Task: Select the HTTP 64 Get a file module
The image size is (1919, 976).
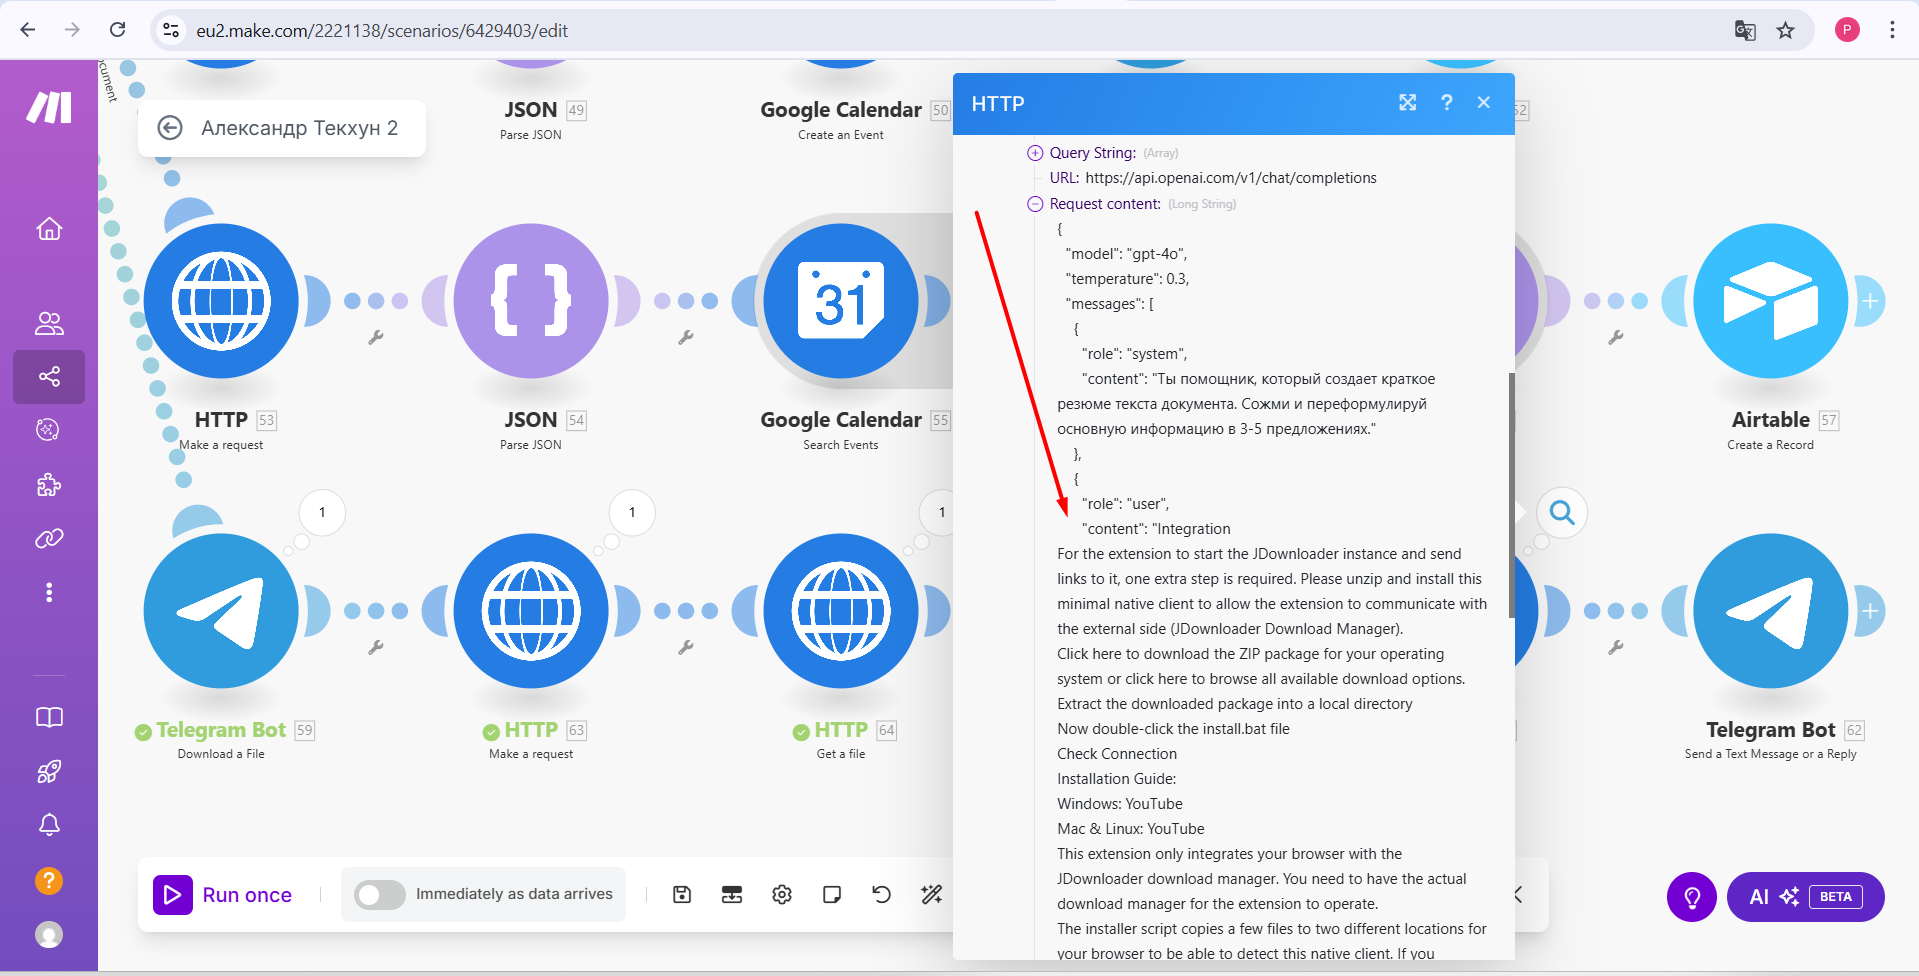Action: (x=841, y=611)
